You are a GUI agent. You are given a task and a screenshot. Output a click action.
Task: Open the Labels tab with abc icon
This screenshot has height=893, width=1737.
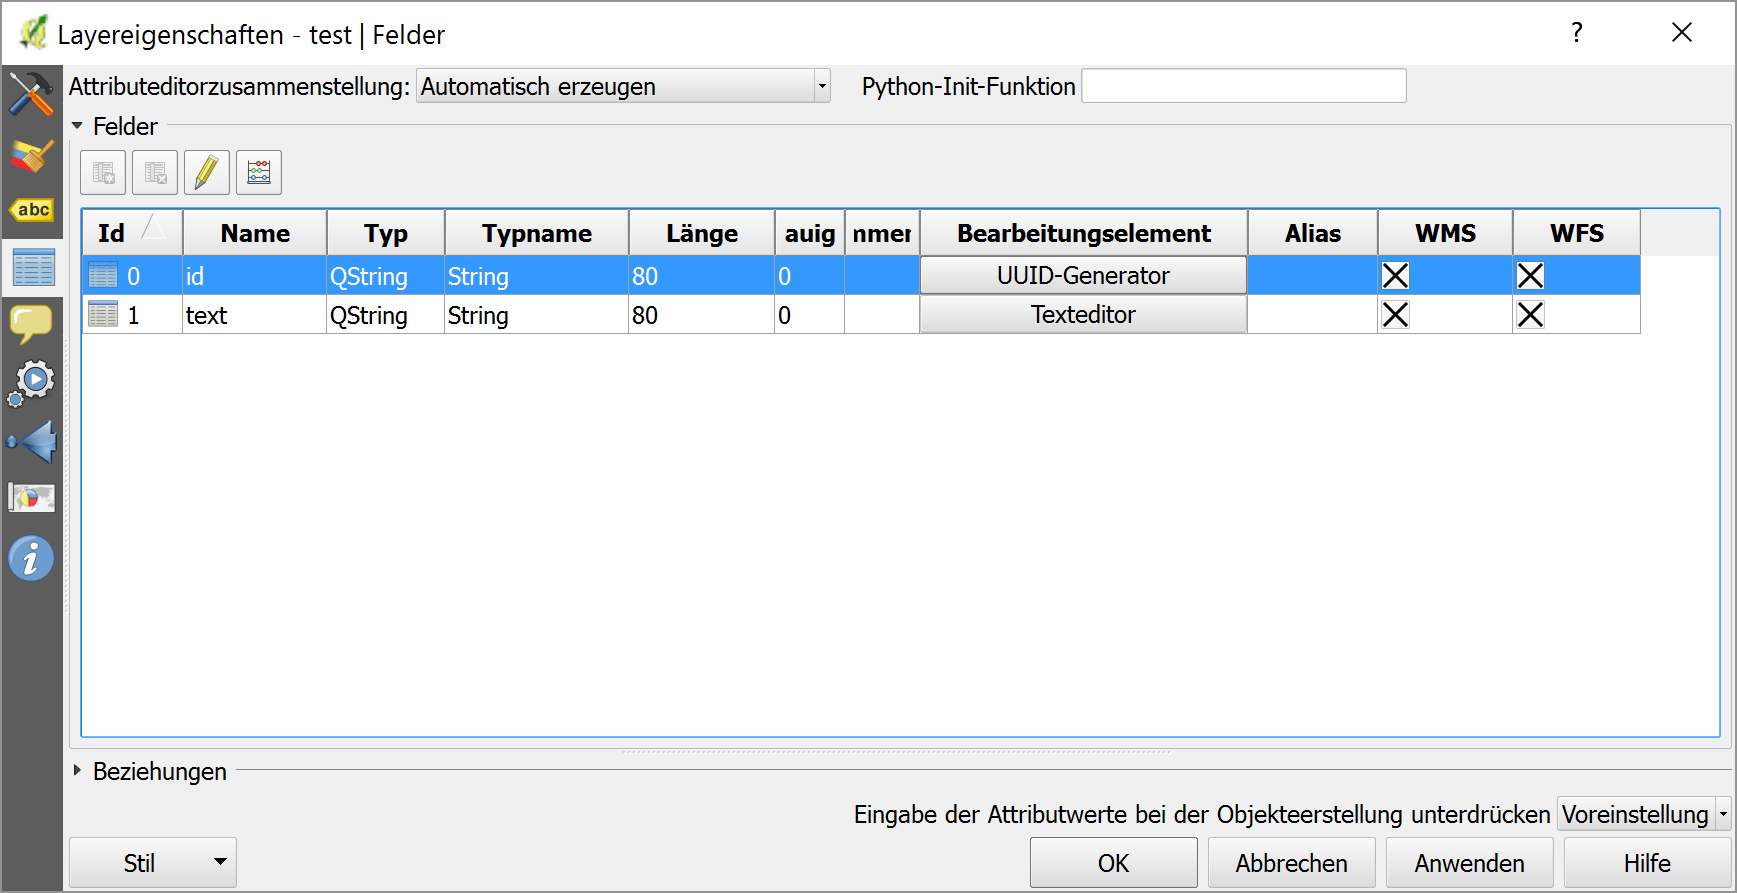coord(31,210)
